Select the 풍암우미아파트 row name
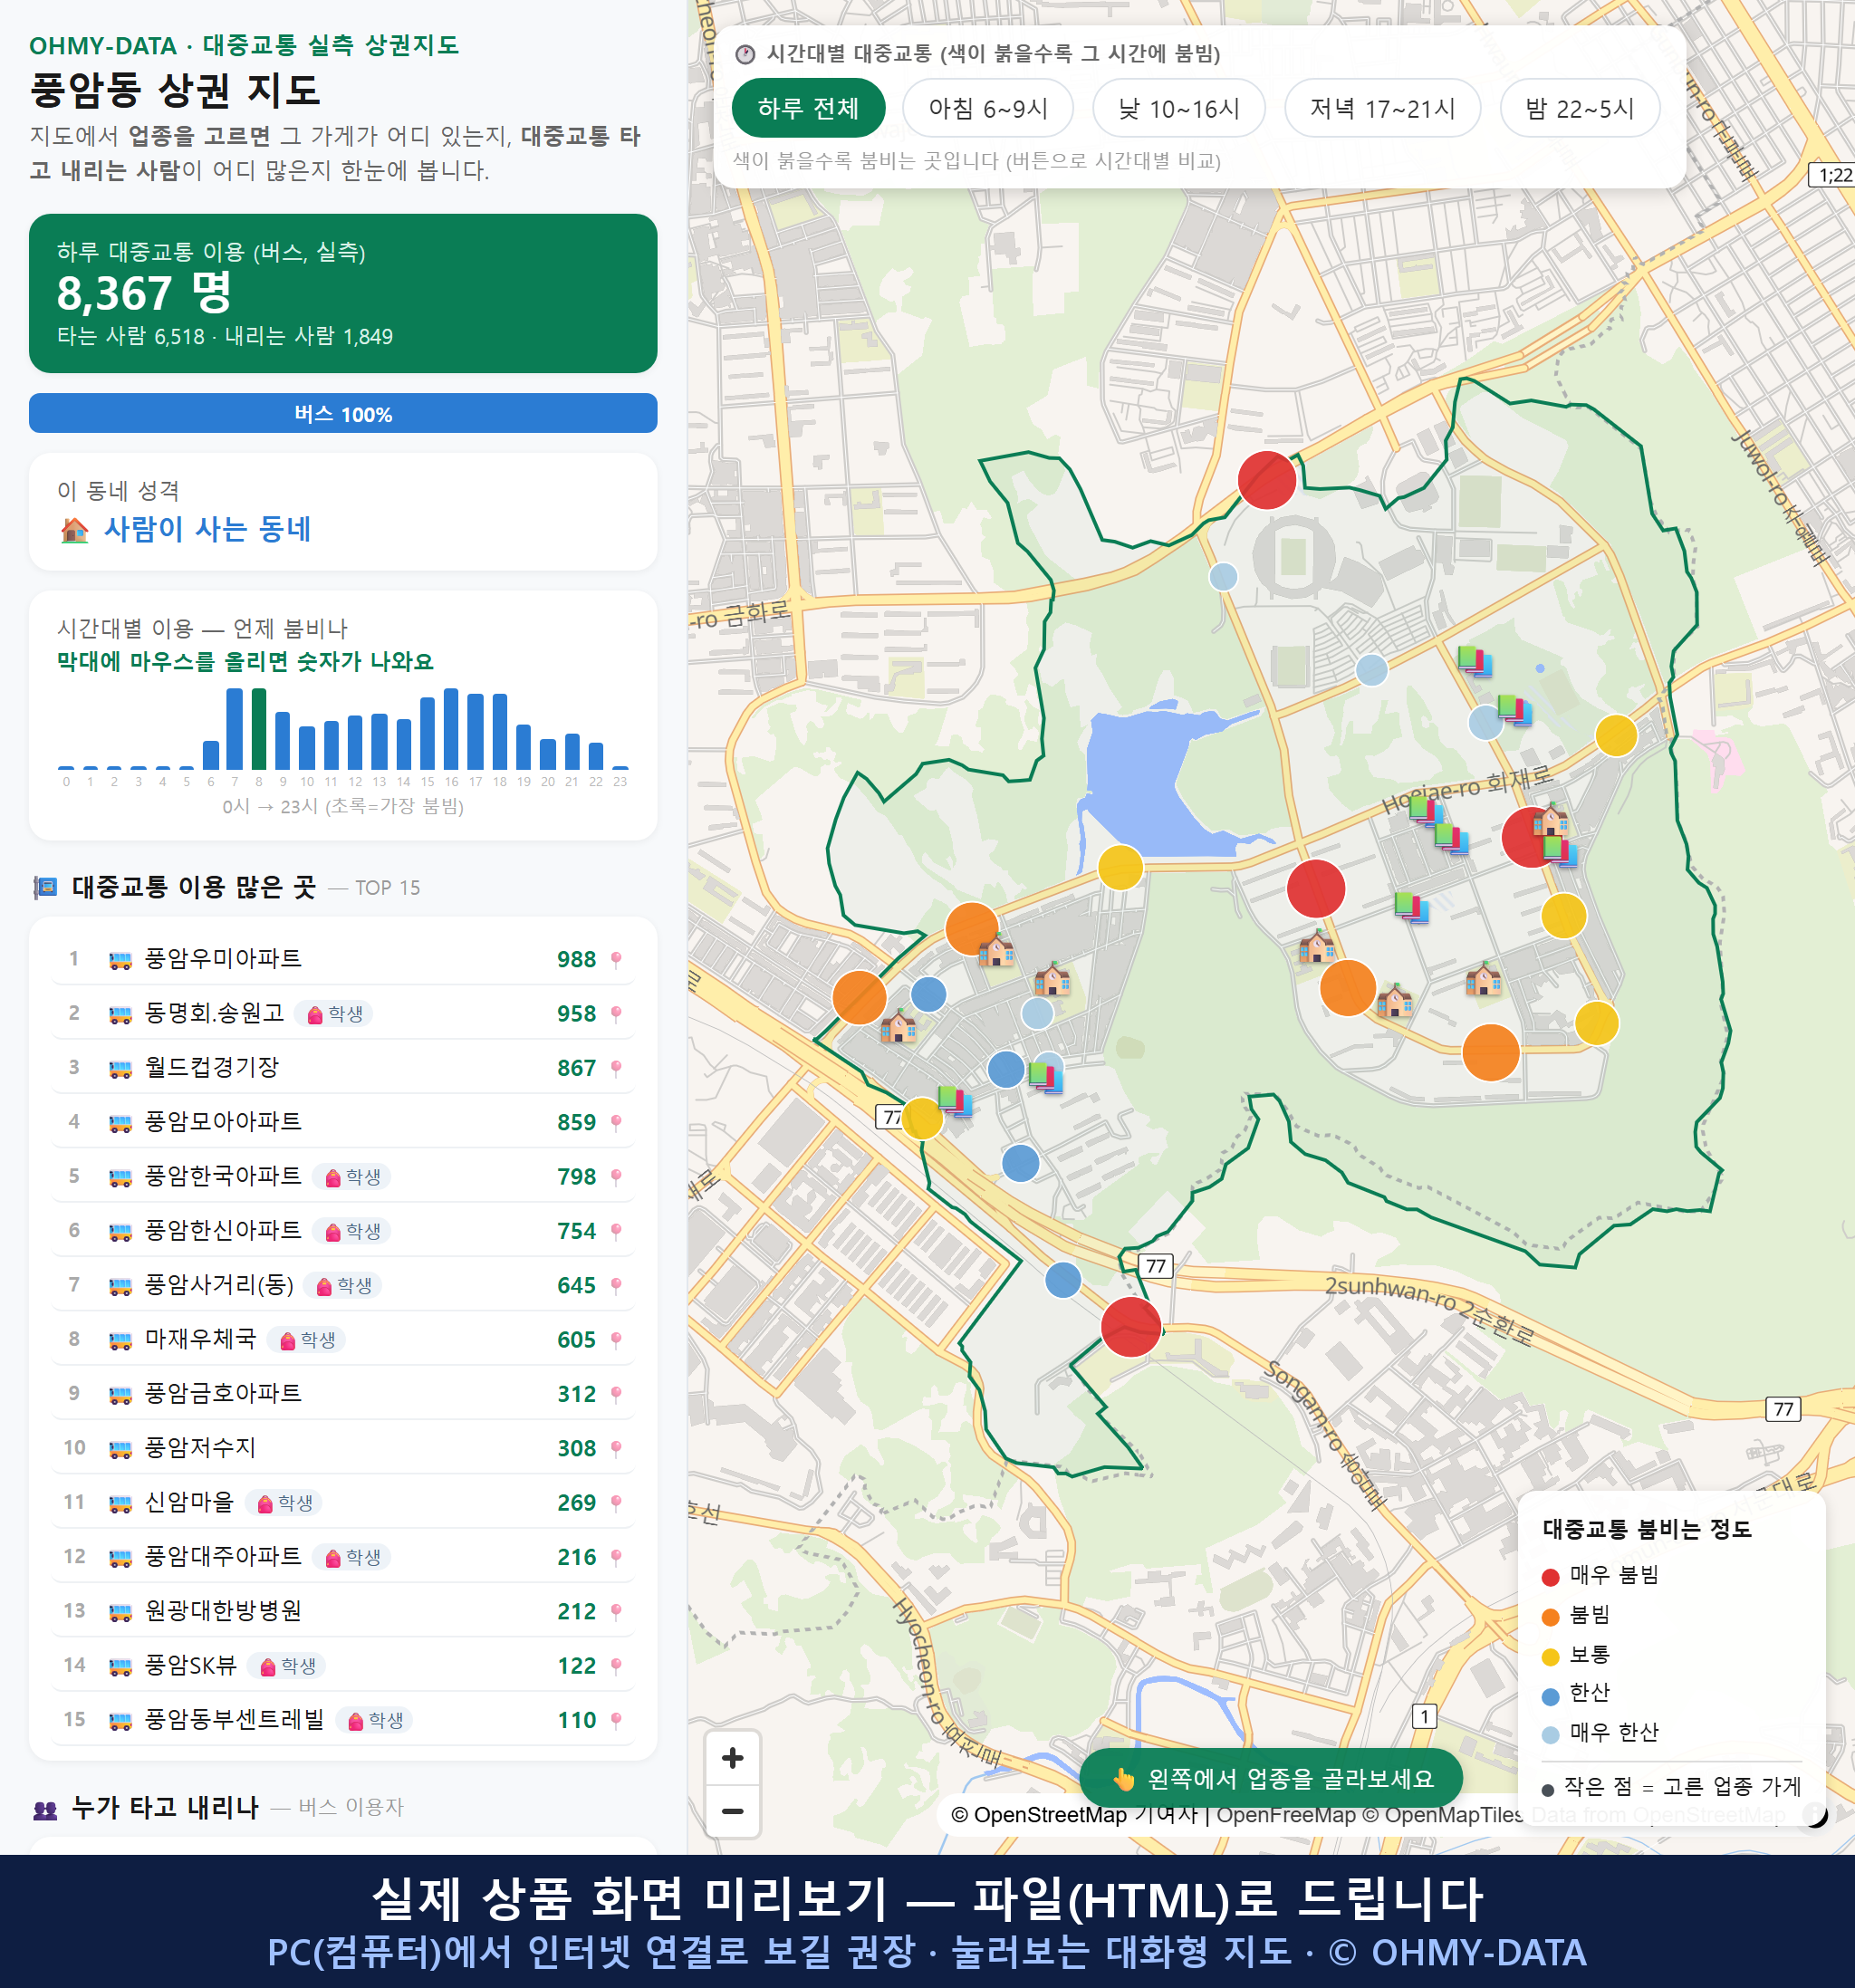 [223, 958]
